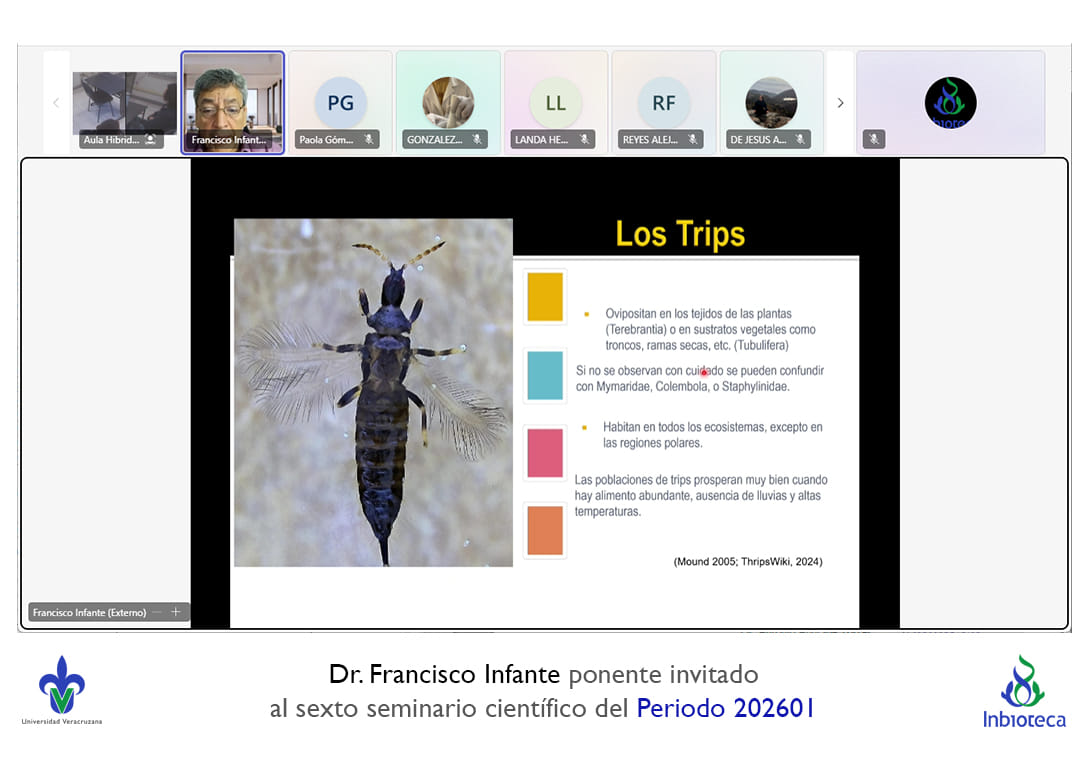This screenshot has width=1090, height=760.
Task: Click the mic icon on DE JESUS tile
Action: tap(801, 140)
